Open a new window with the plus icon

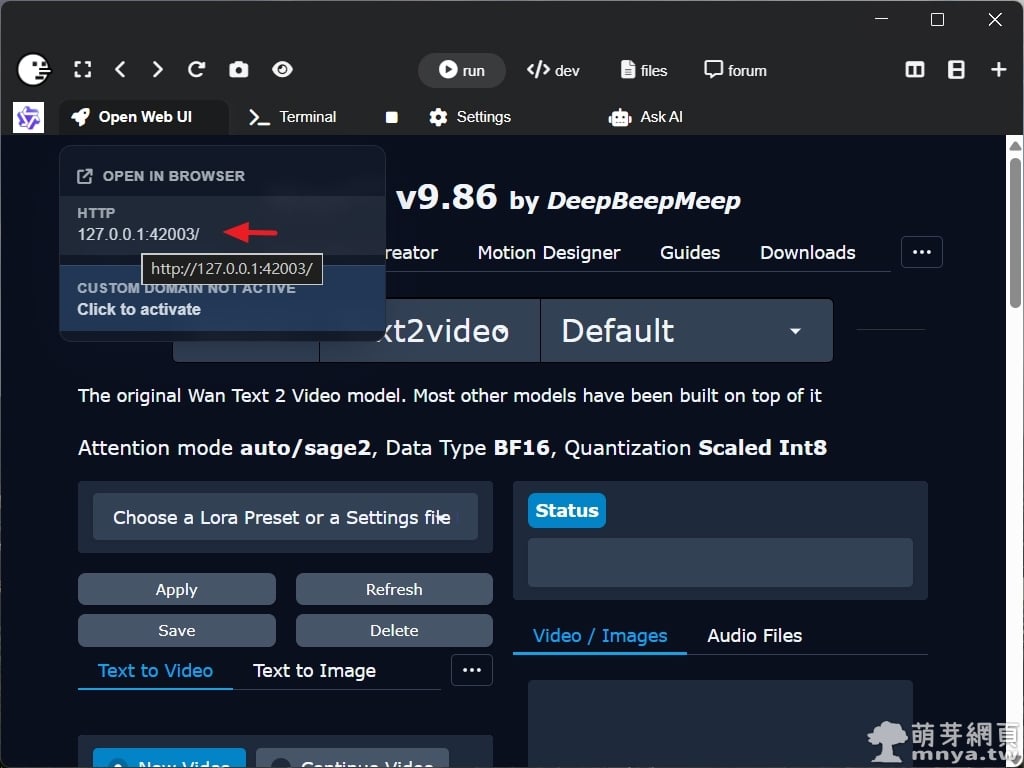point(998,69)
